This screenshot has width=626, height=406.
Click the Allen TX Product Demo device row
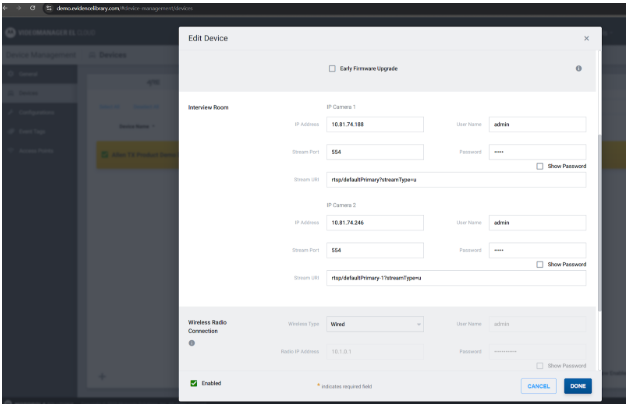pos(138,154)
